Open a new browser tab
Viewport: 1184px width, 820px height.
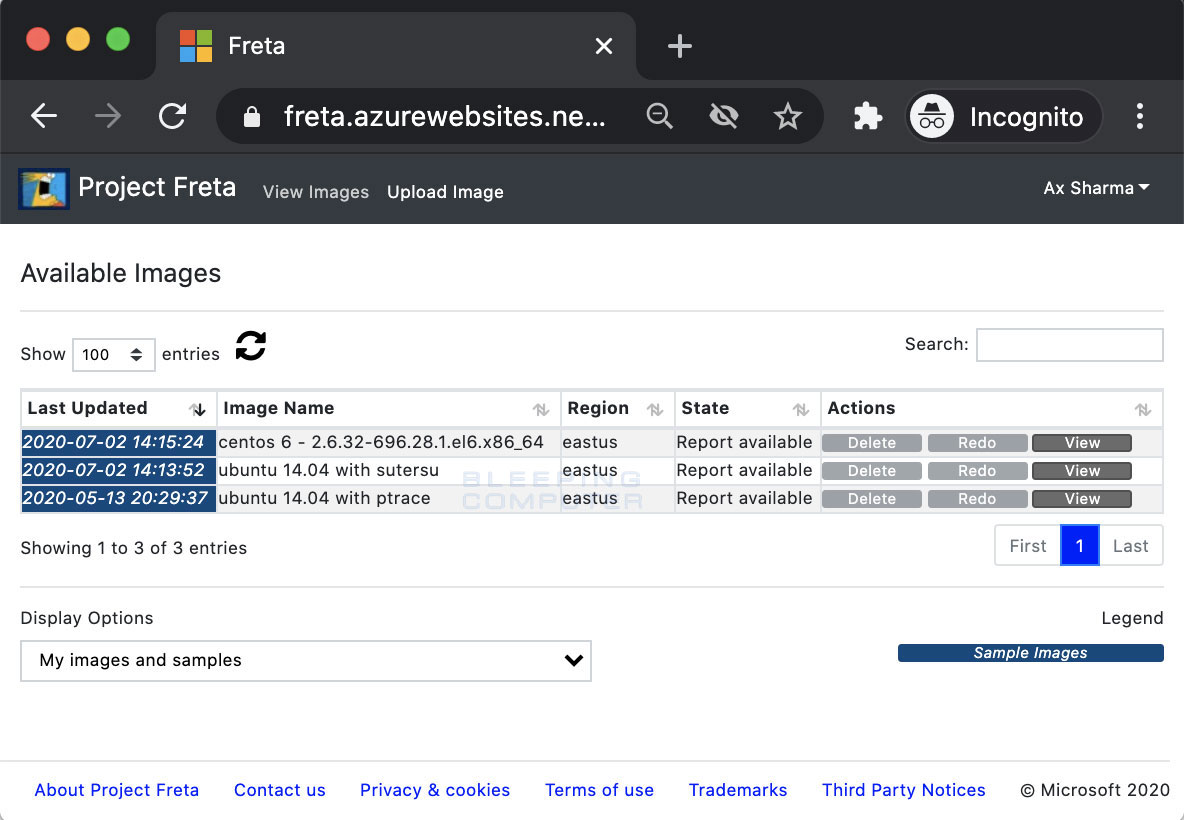click(x=680, y=46)
